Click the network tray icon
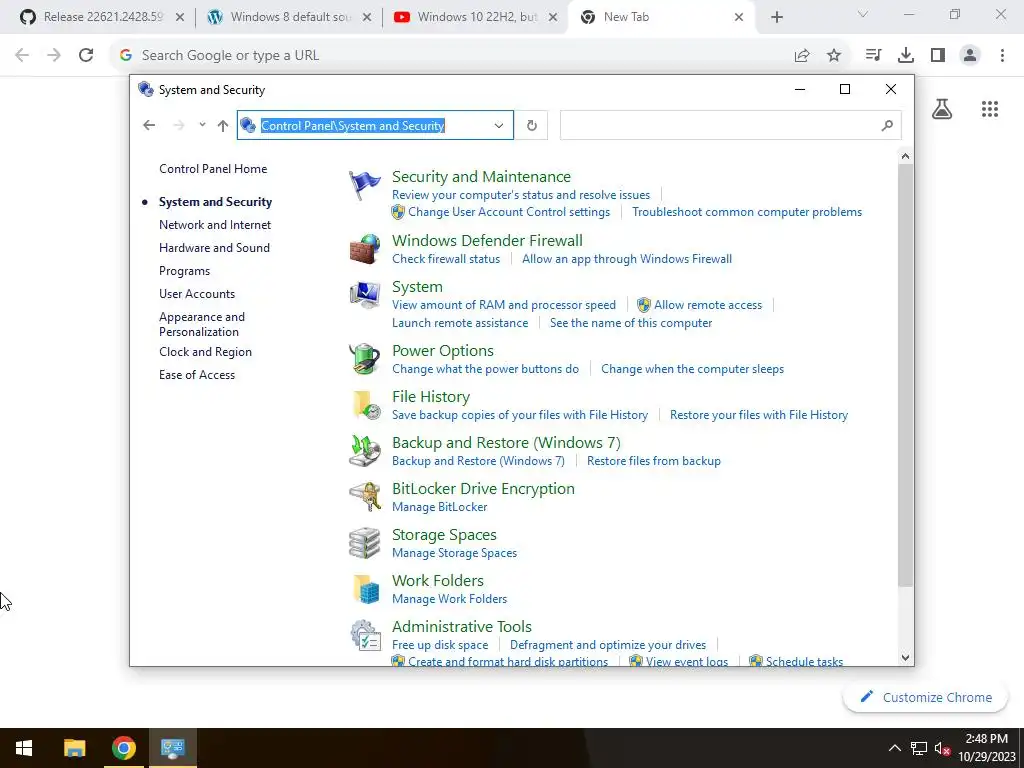 919,748
